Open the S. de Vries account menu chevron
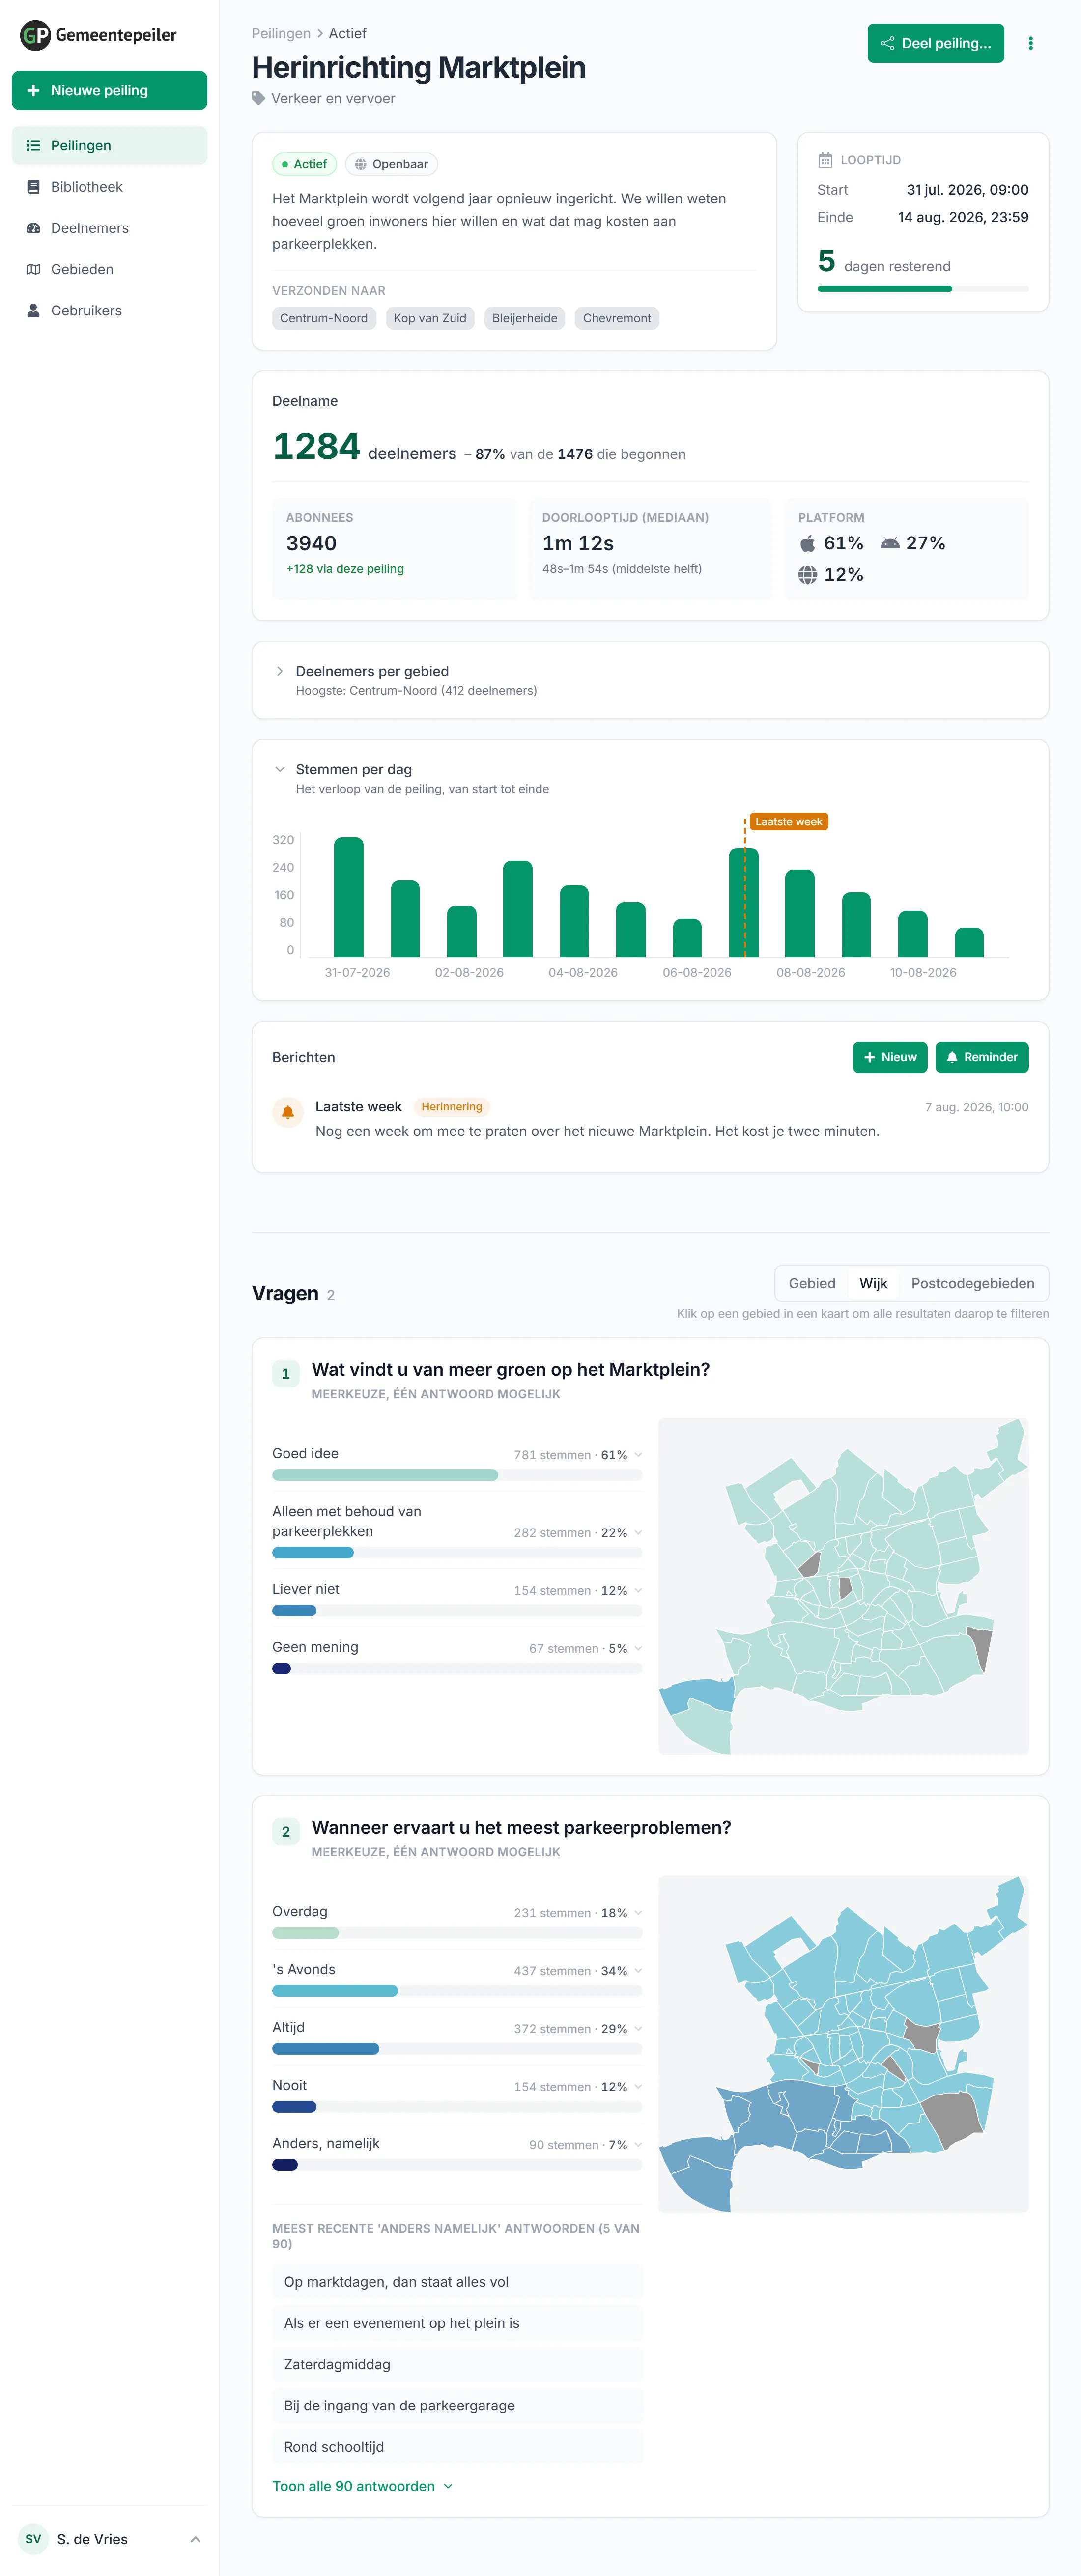The width and height of the screenshot is (1081, 2576). [195, 2539]
